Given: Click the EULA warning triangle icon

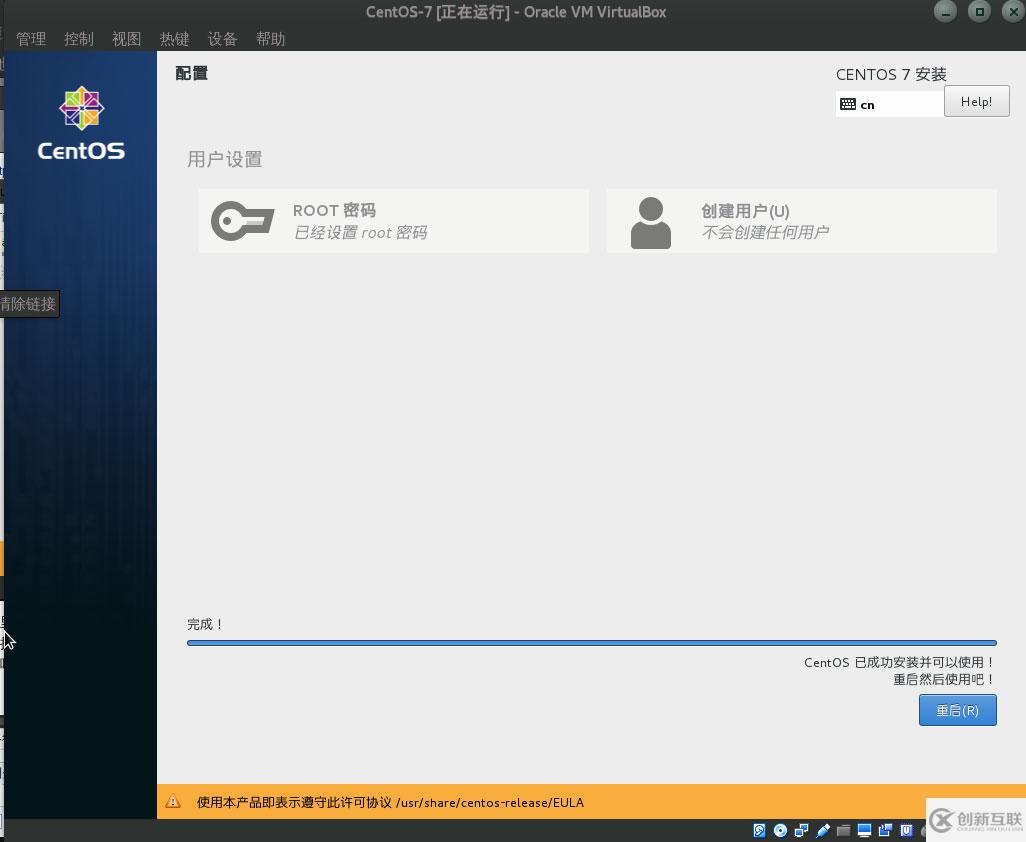Looking at the screenshot, I should tap(173, 801).
